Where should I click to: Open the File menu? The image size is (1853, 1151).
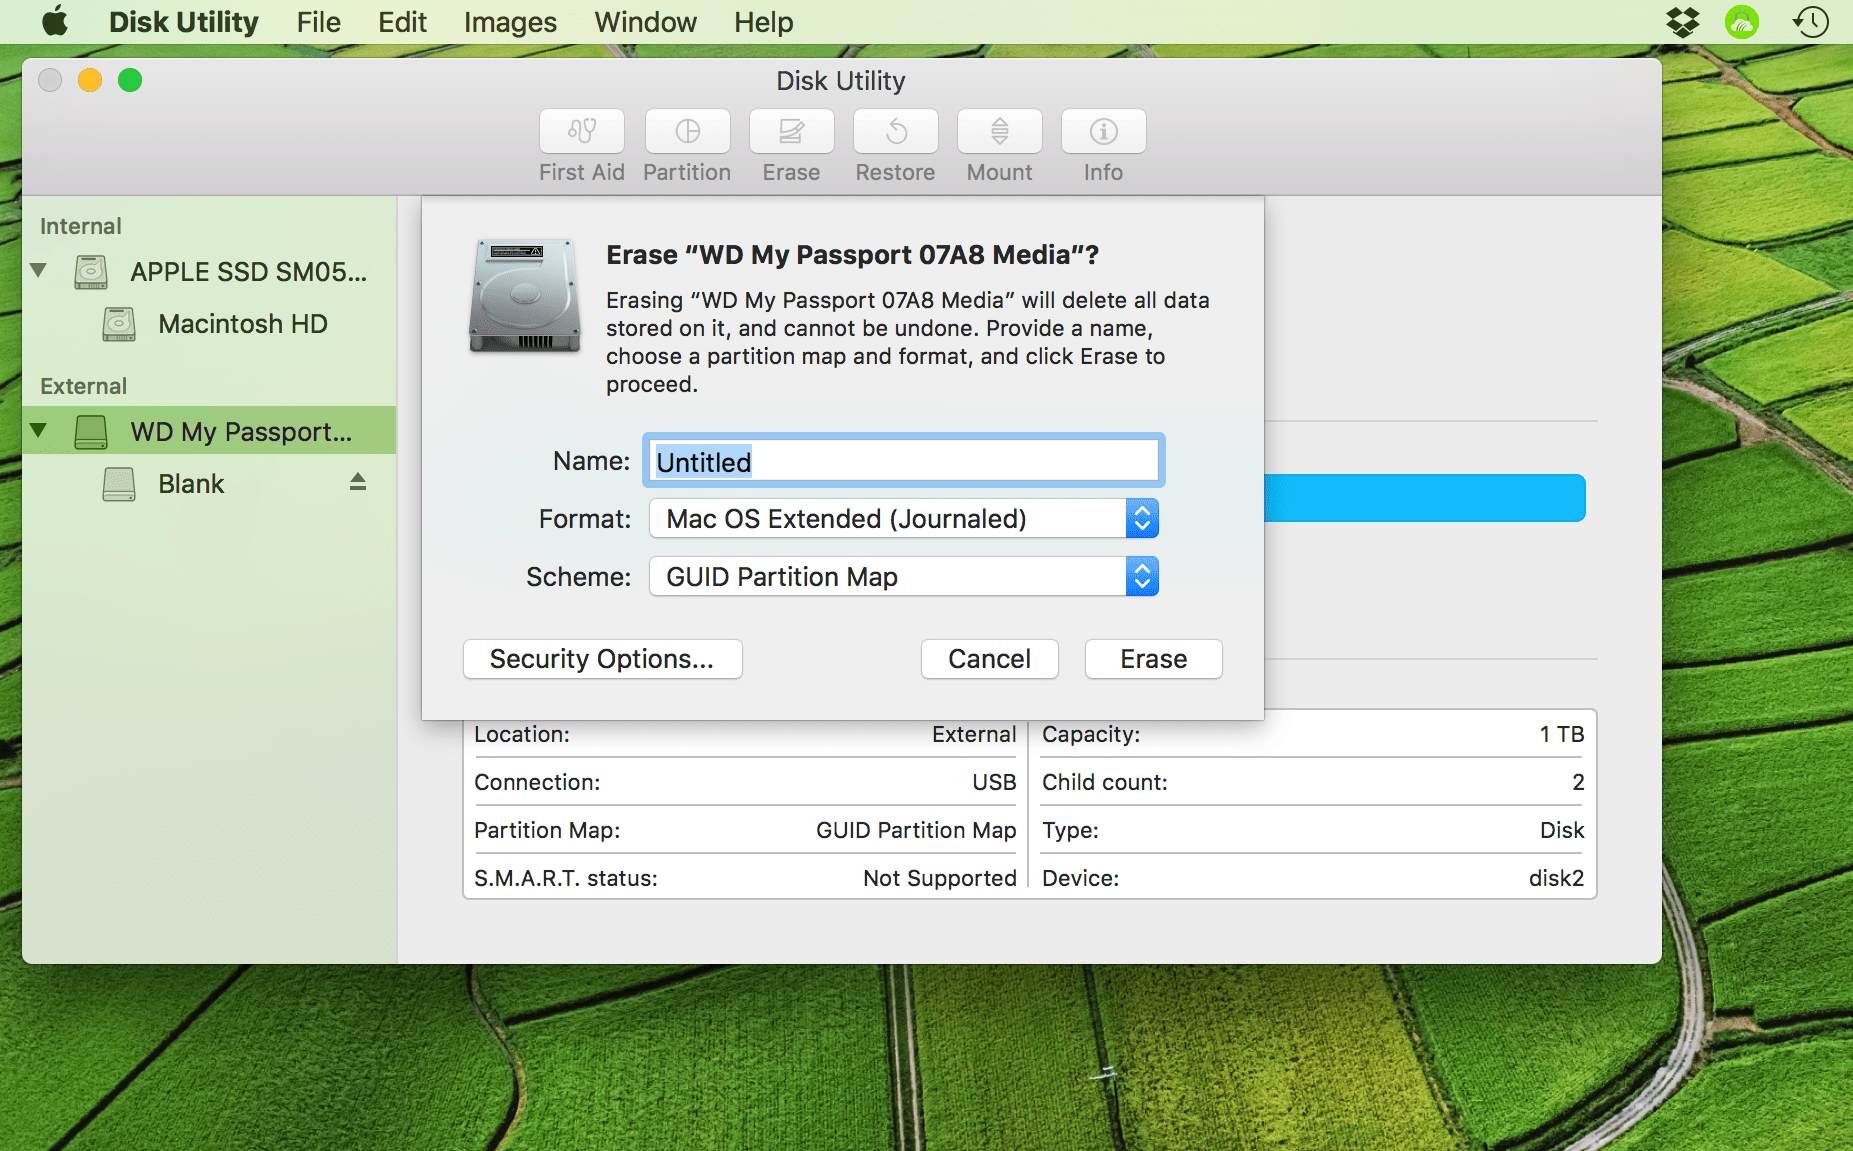click(318, 22)
